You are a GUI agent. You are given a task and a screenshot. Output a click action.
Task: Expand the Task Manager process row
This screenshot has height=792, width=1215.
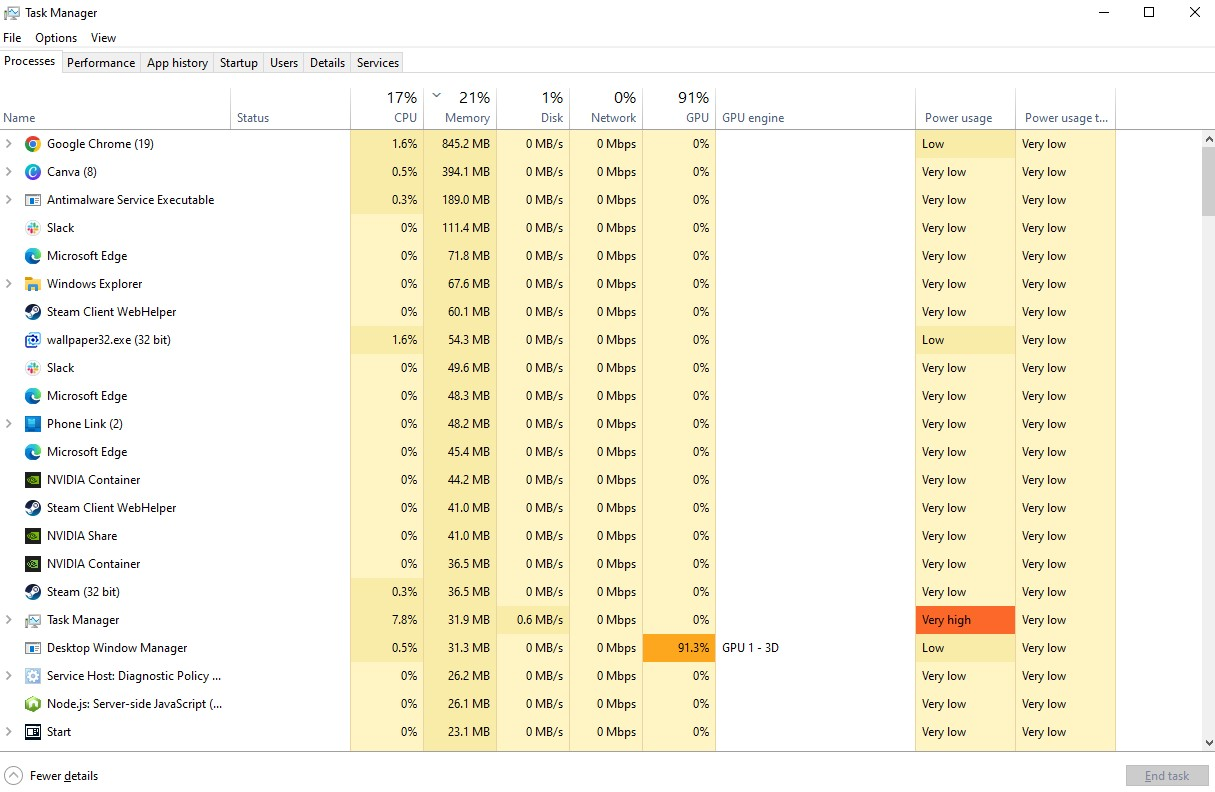click(9, 620)
